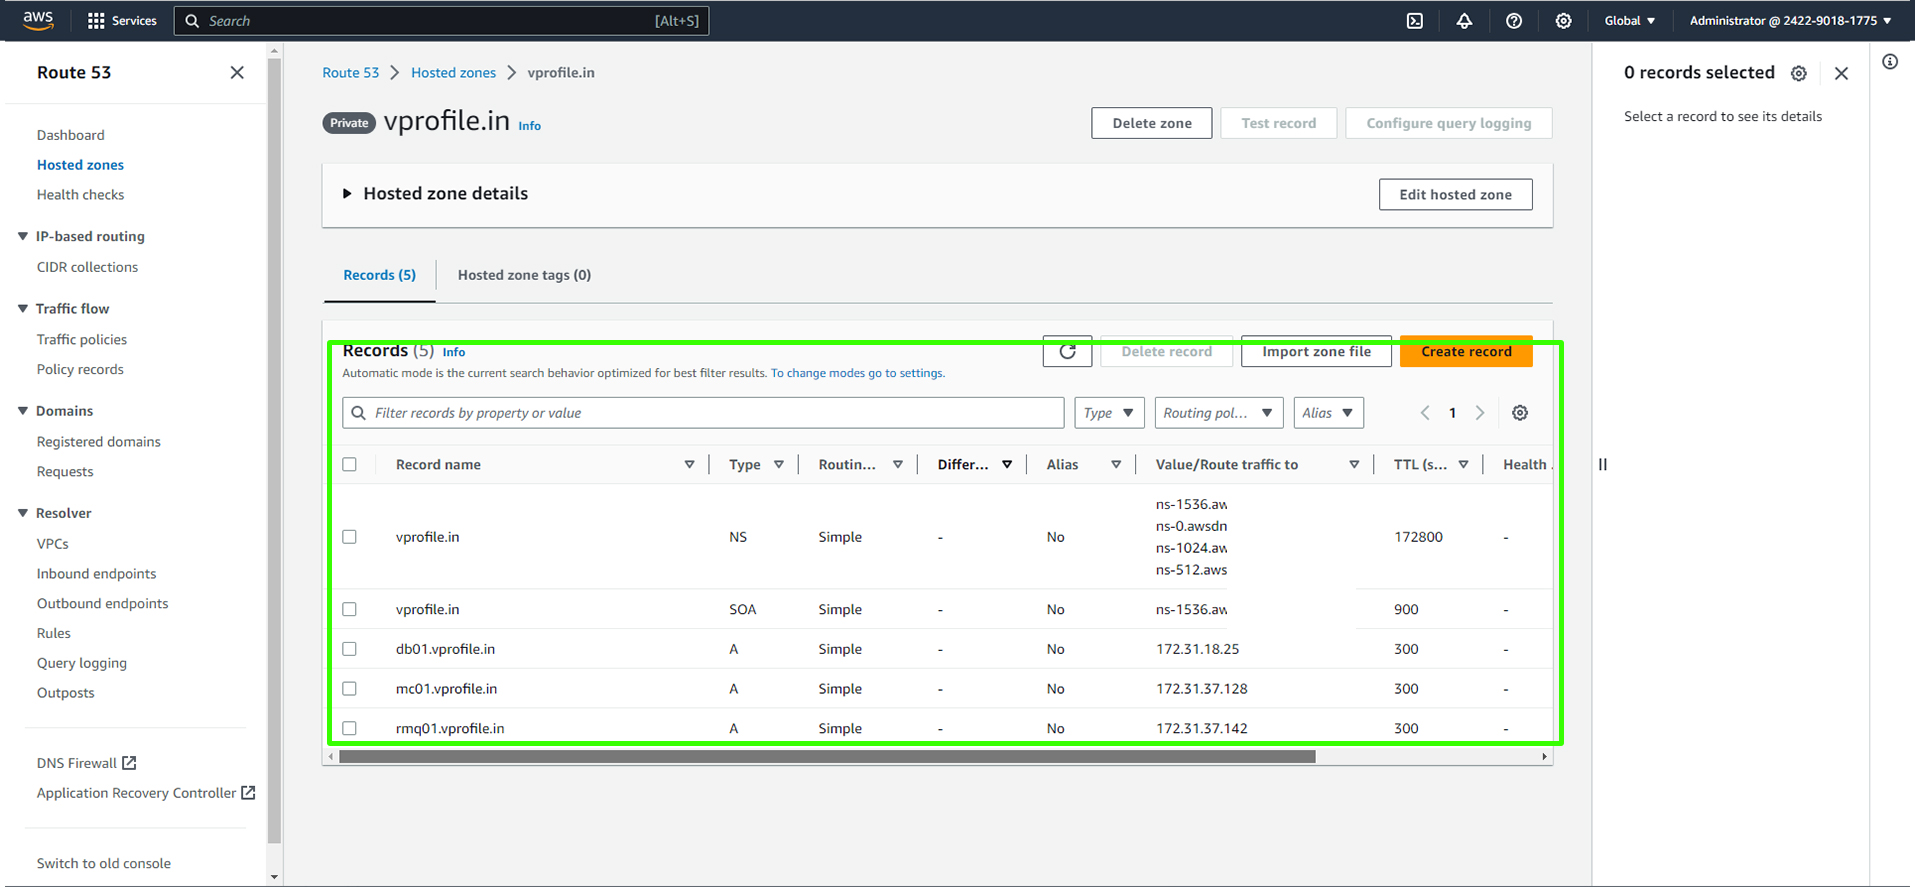This screenshot has height=887, width=1915.
Task: Open the Administrator account menu
Action: tap(1790, 20)
